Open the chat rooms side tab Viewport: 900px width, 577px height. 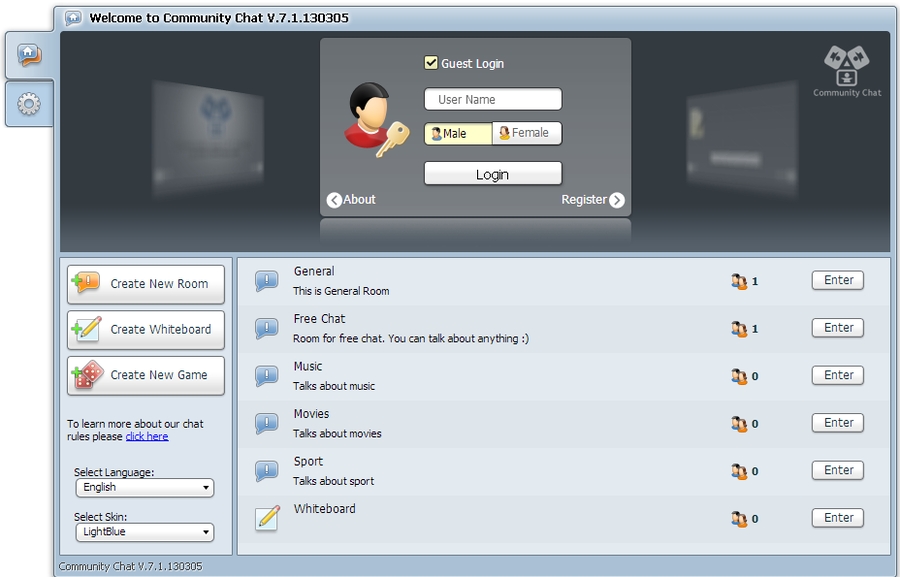pyautogui.click(x=29, y=55)
